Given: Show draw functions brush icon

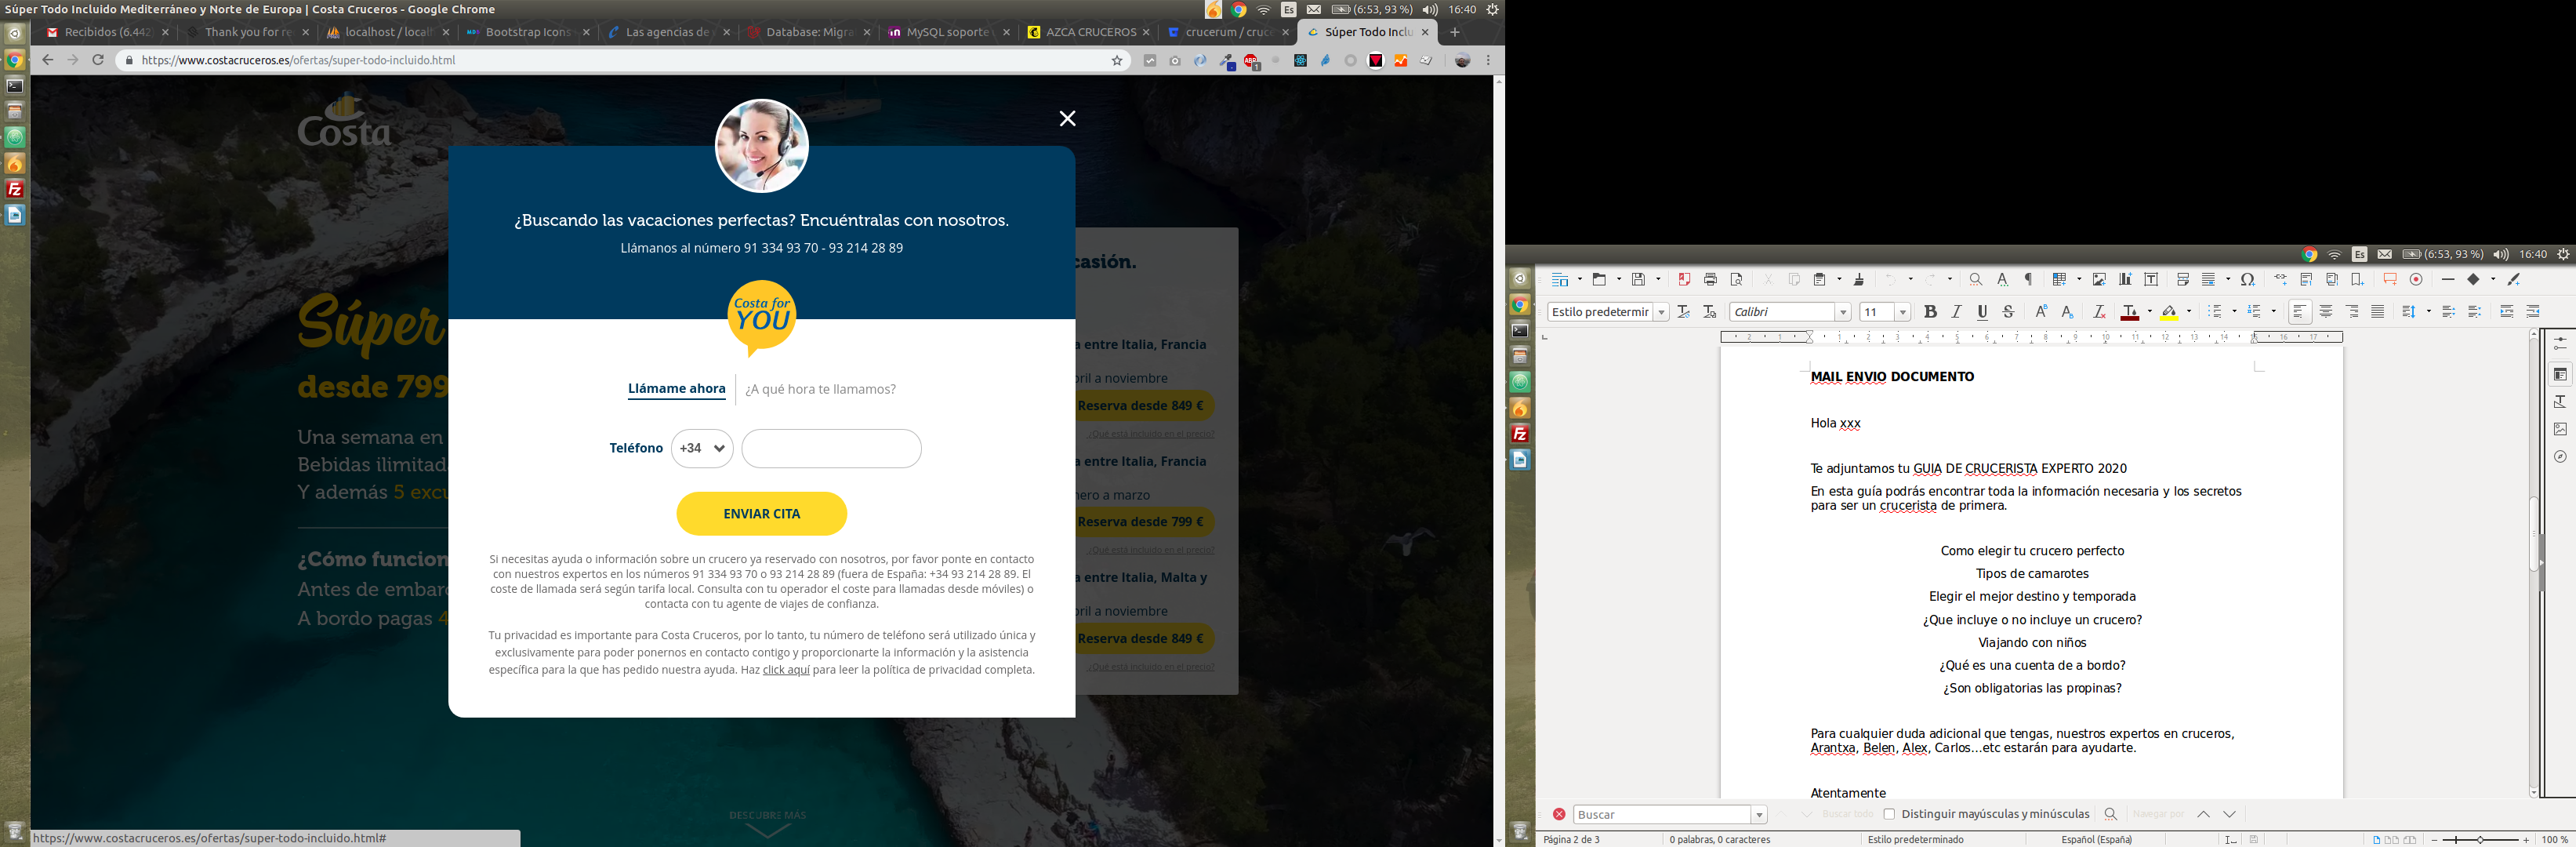Looking at the screenshot, I should 2514,280.
